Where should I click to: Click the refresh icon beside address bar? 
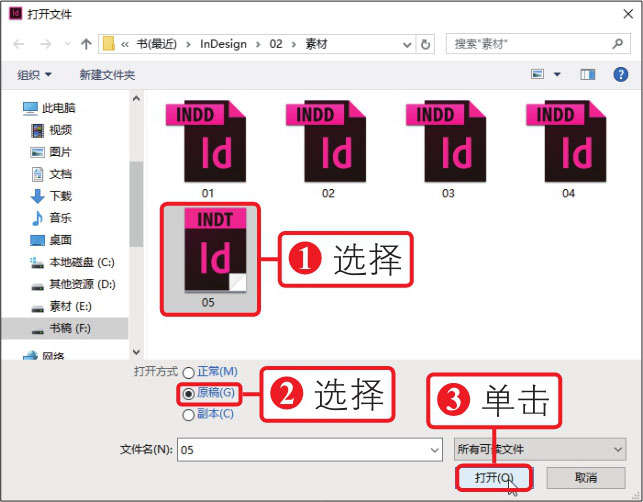click(x=427, y=44)
